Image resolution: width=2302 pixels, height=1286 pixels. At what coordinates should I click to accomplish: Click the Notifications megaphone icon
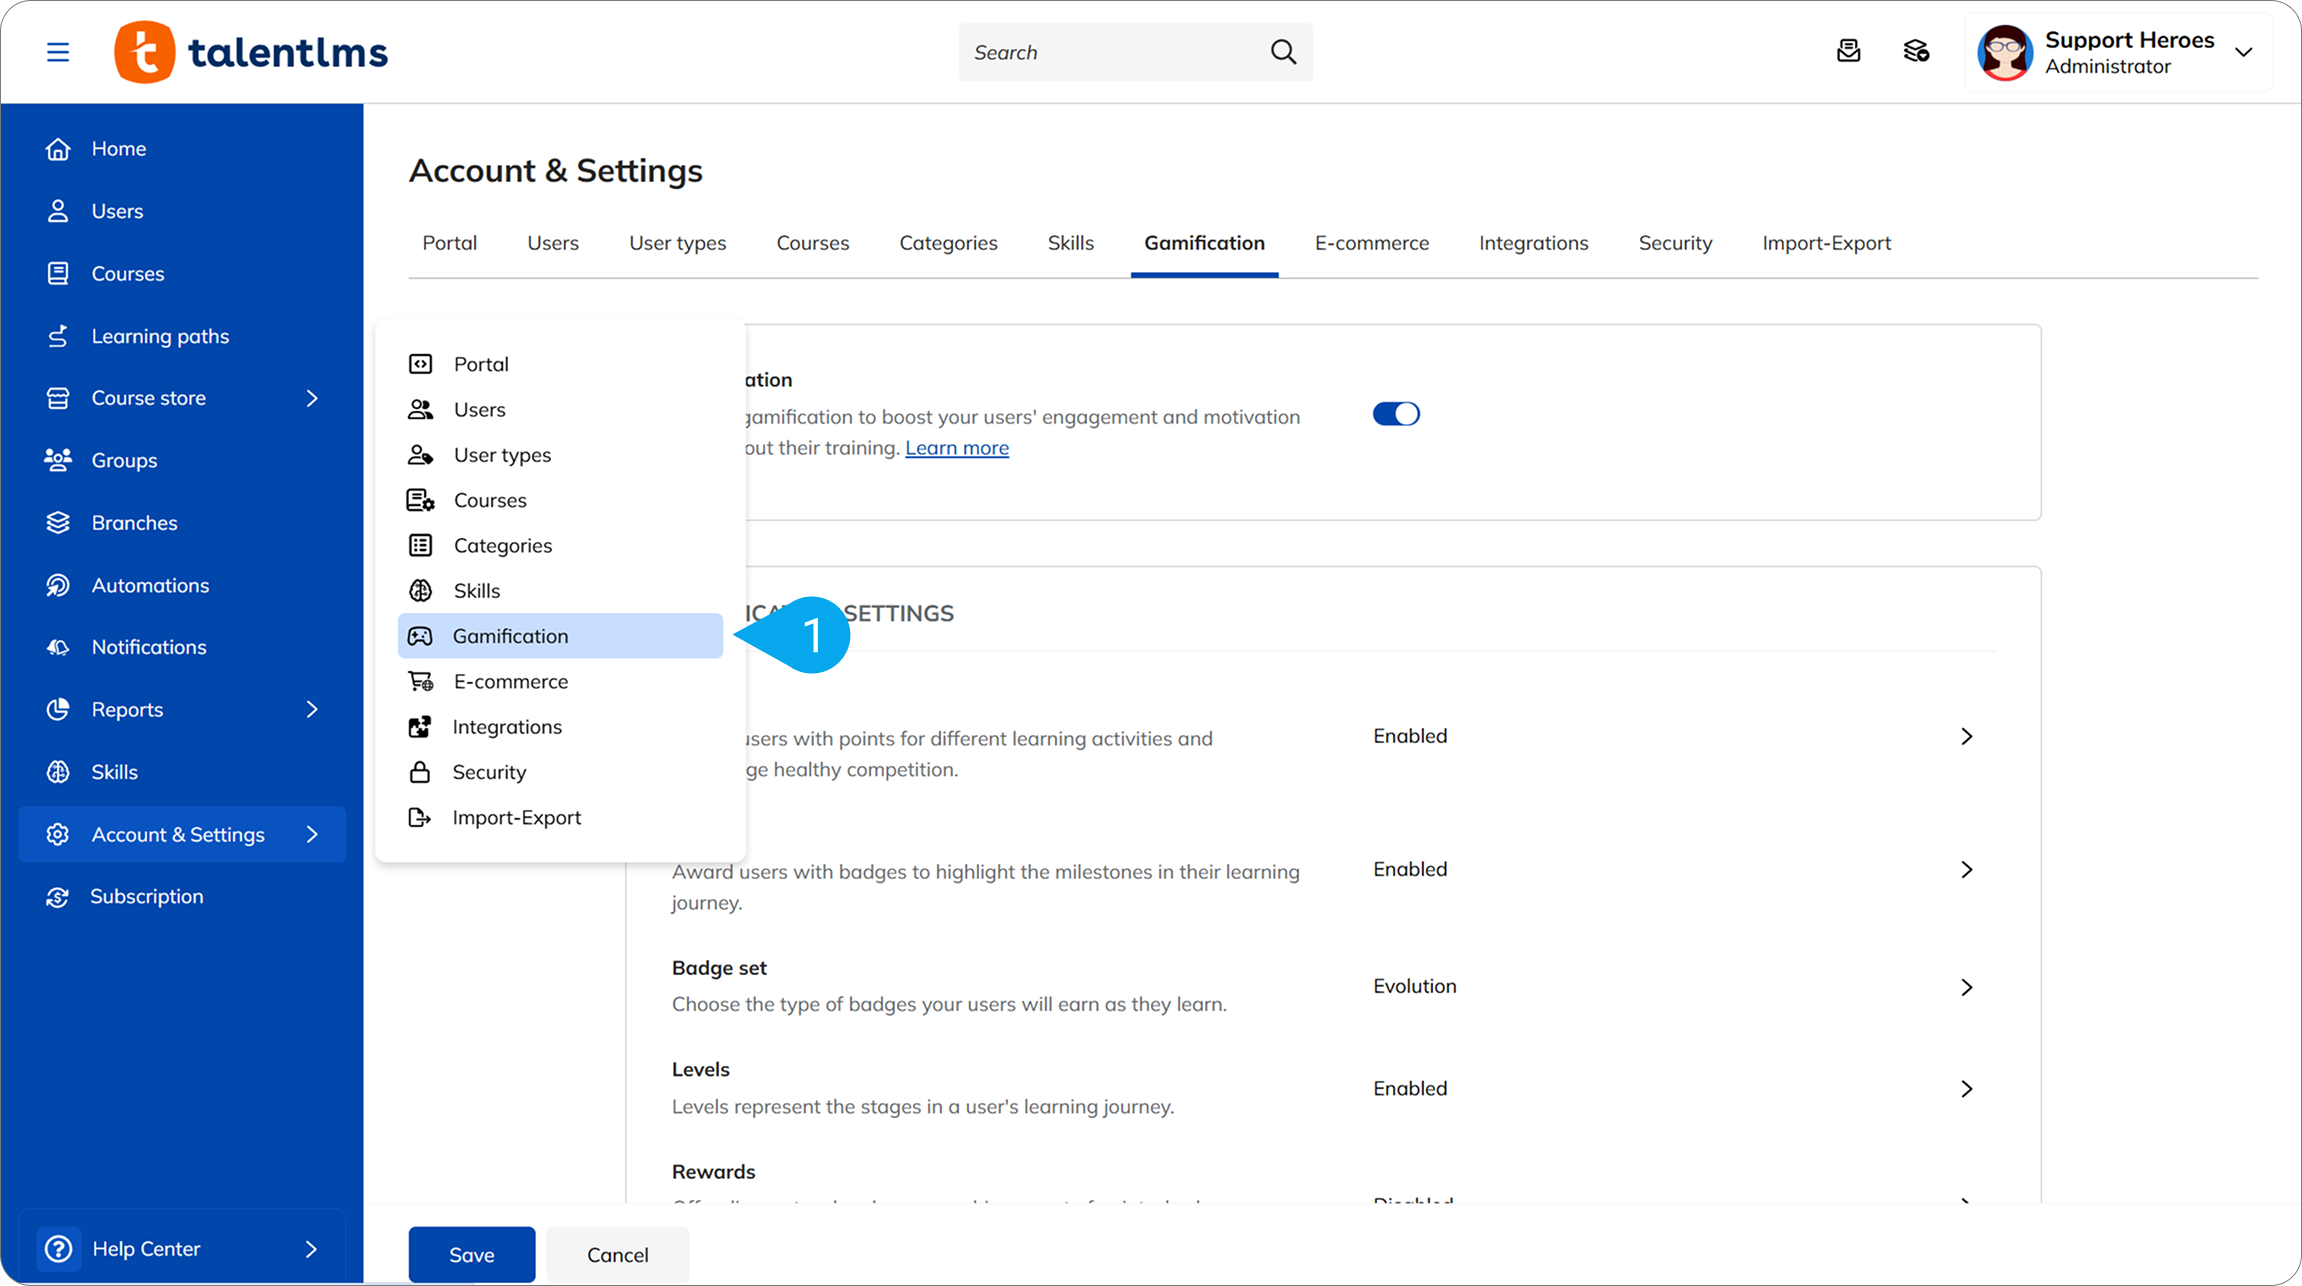(58, 647)
